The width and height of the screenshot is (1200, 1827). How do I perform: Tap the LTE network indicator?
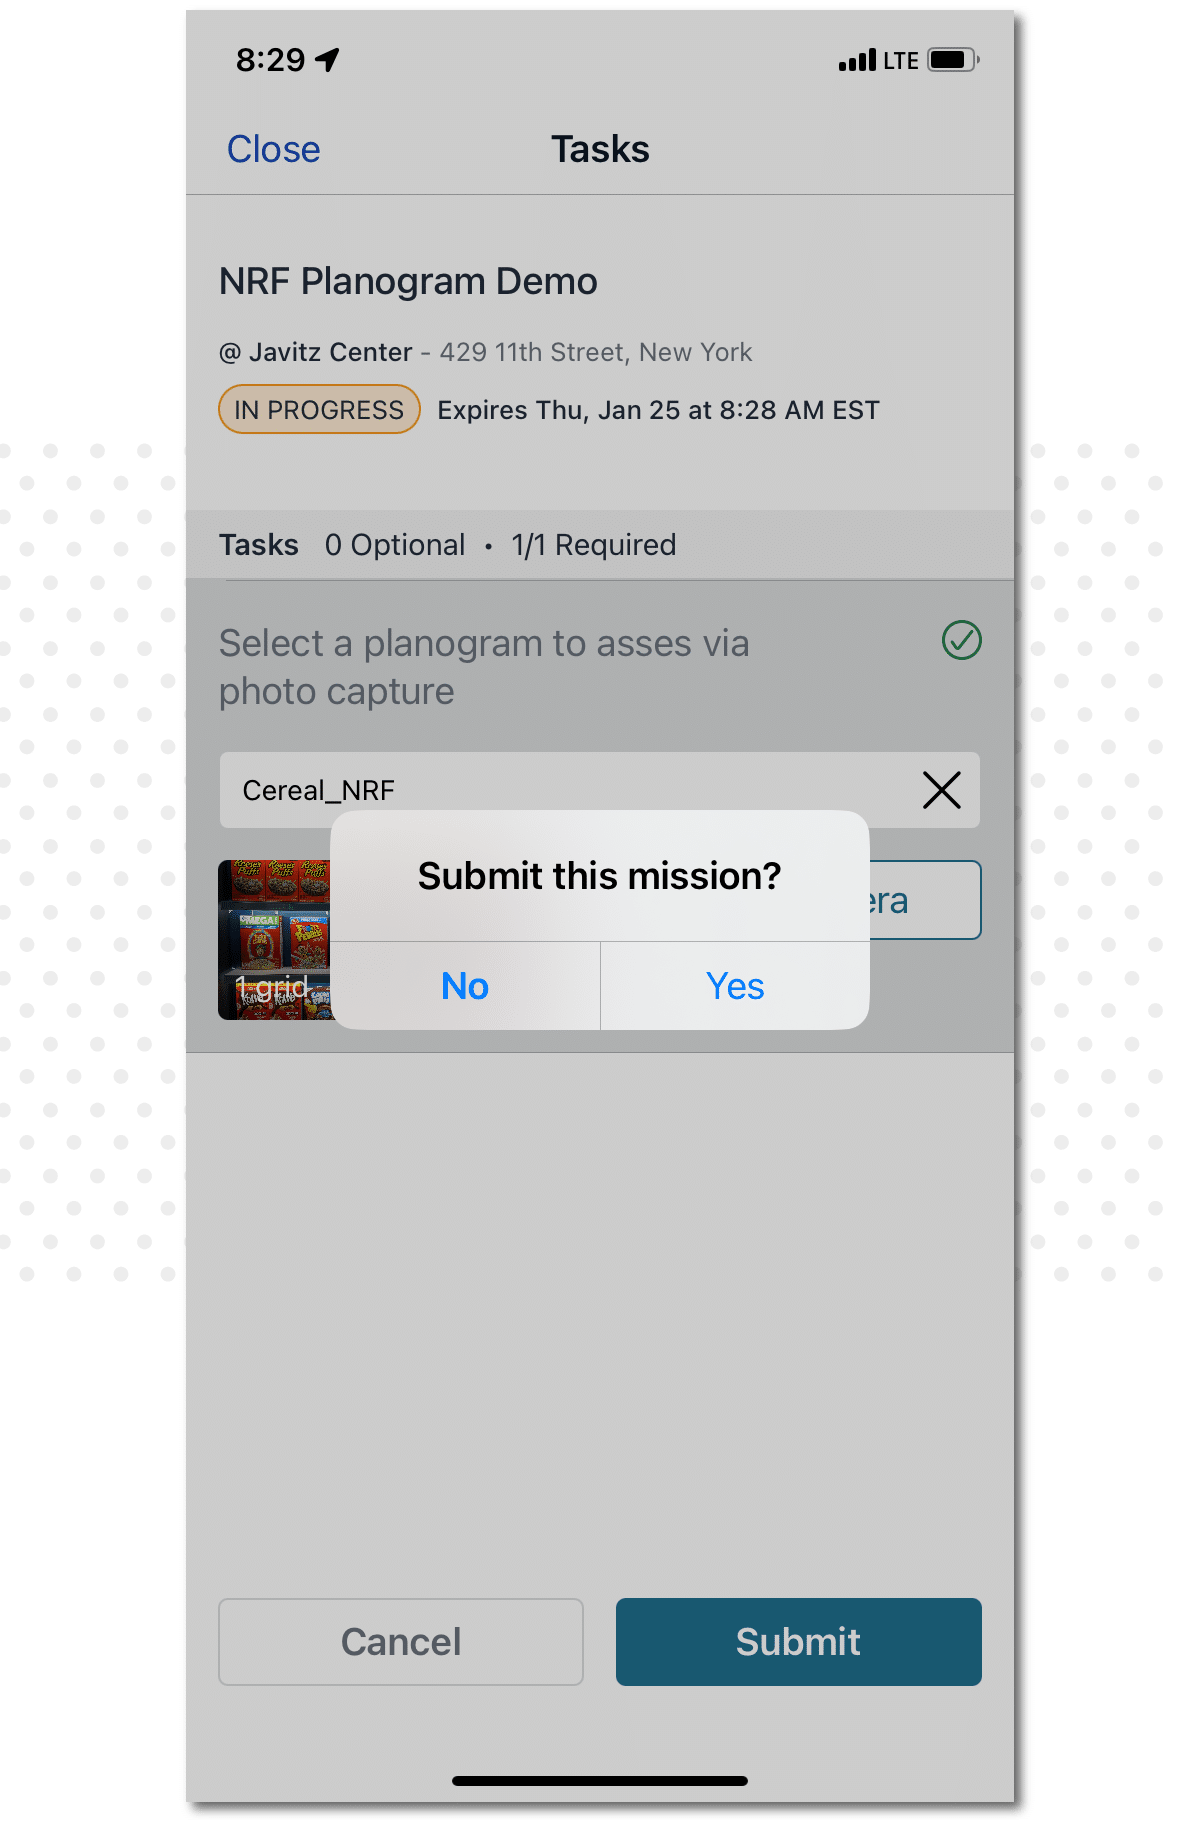(x=901, y=61)
